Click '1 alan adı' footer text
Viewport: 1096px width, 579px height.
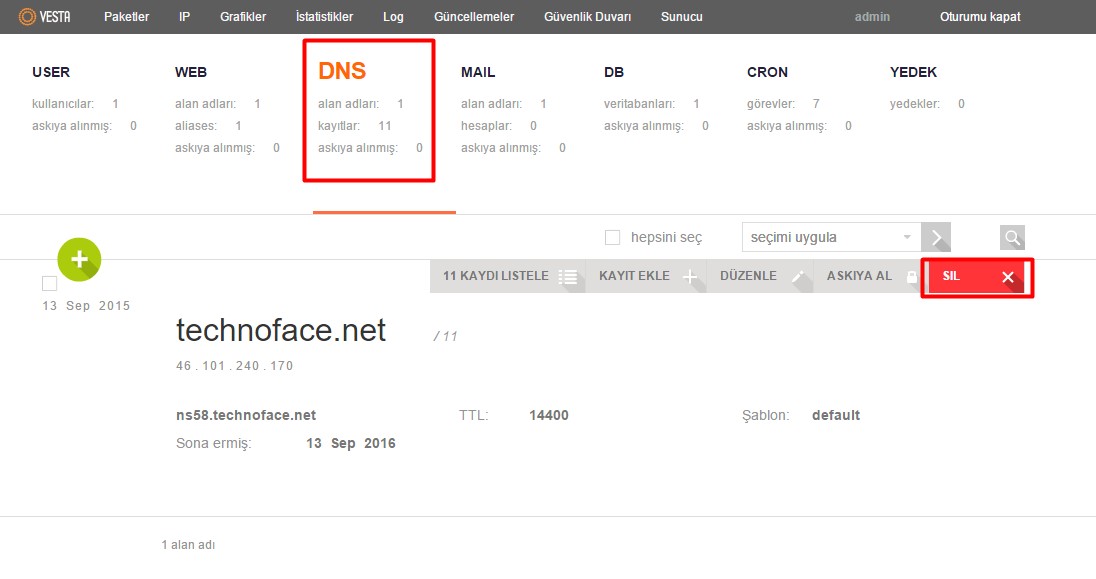point(188,545)
